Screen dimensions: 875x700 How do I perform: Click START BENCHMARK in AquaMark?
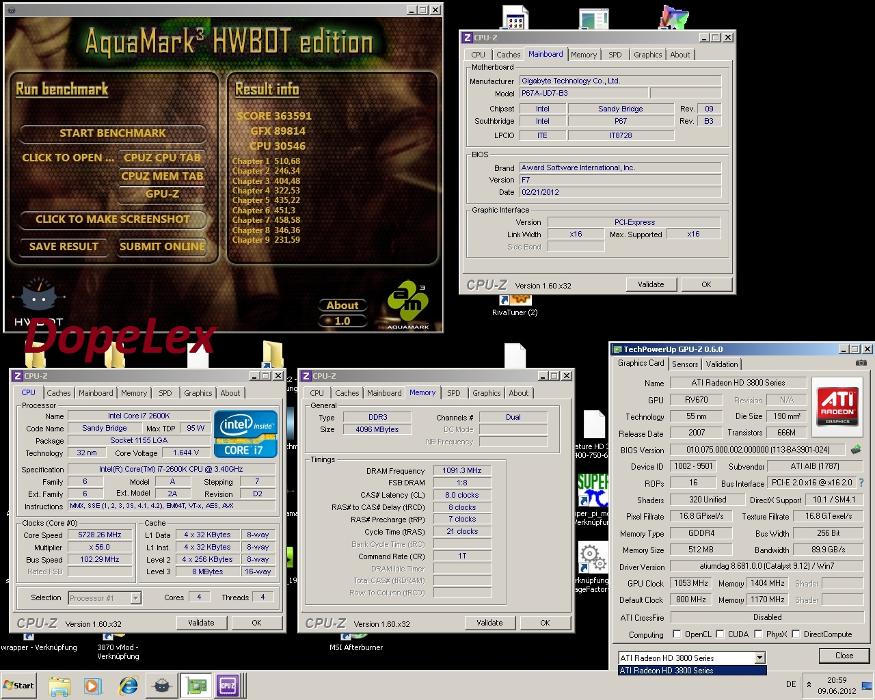coord(113,133)
